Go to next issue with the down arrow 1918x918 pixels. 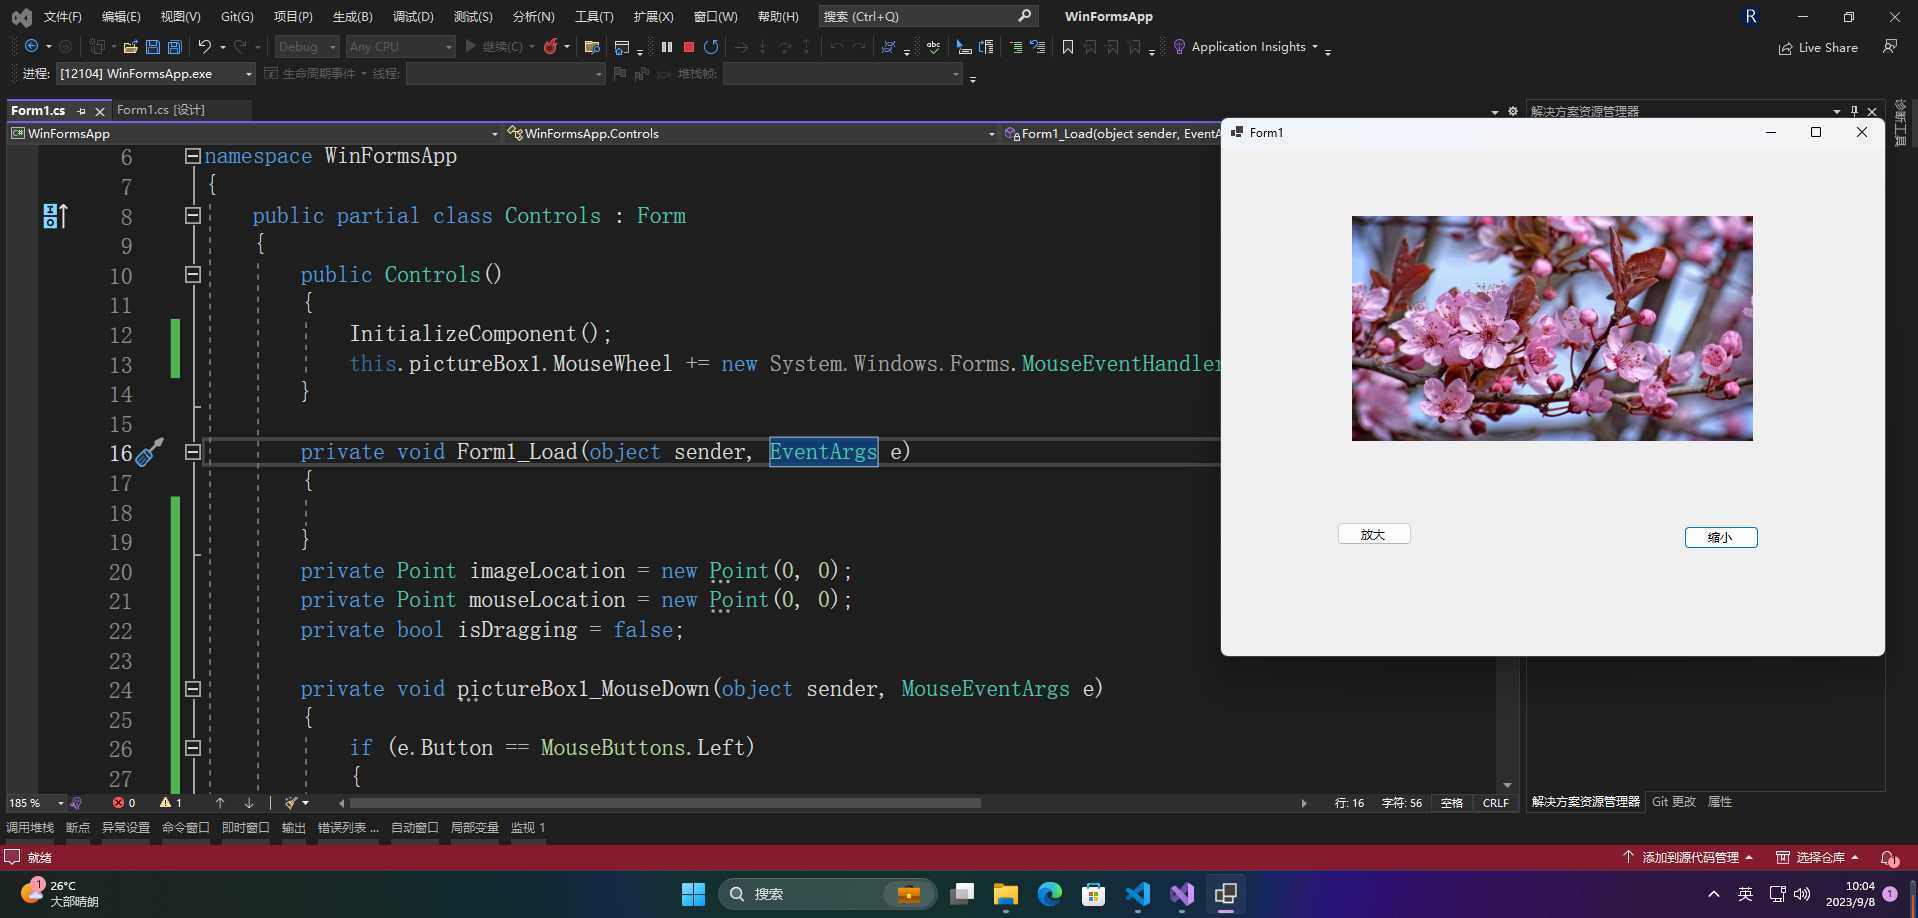pyautogui.click(x=249, y=803)
